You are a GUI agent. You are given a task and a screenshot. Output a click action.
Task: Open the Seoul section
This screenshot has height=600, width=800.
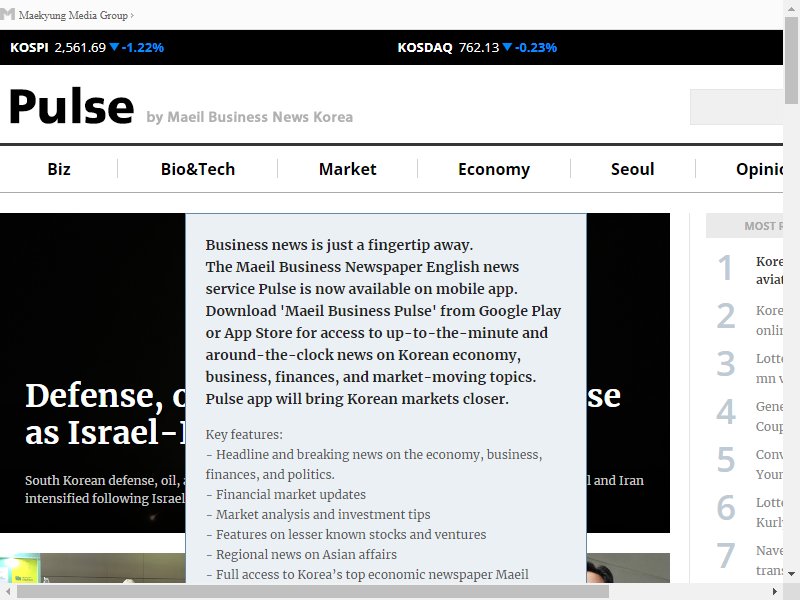tap(633, 169)
